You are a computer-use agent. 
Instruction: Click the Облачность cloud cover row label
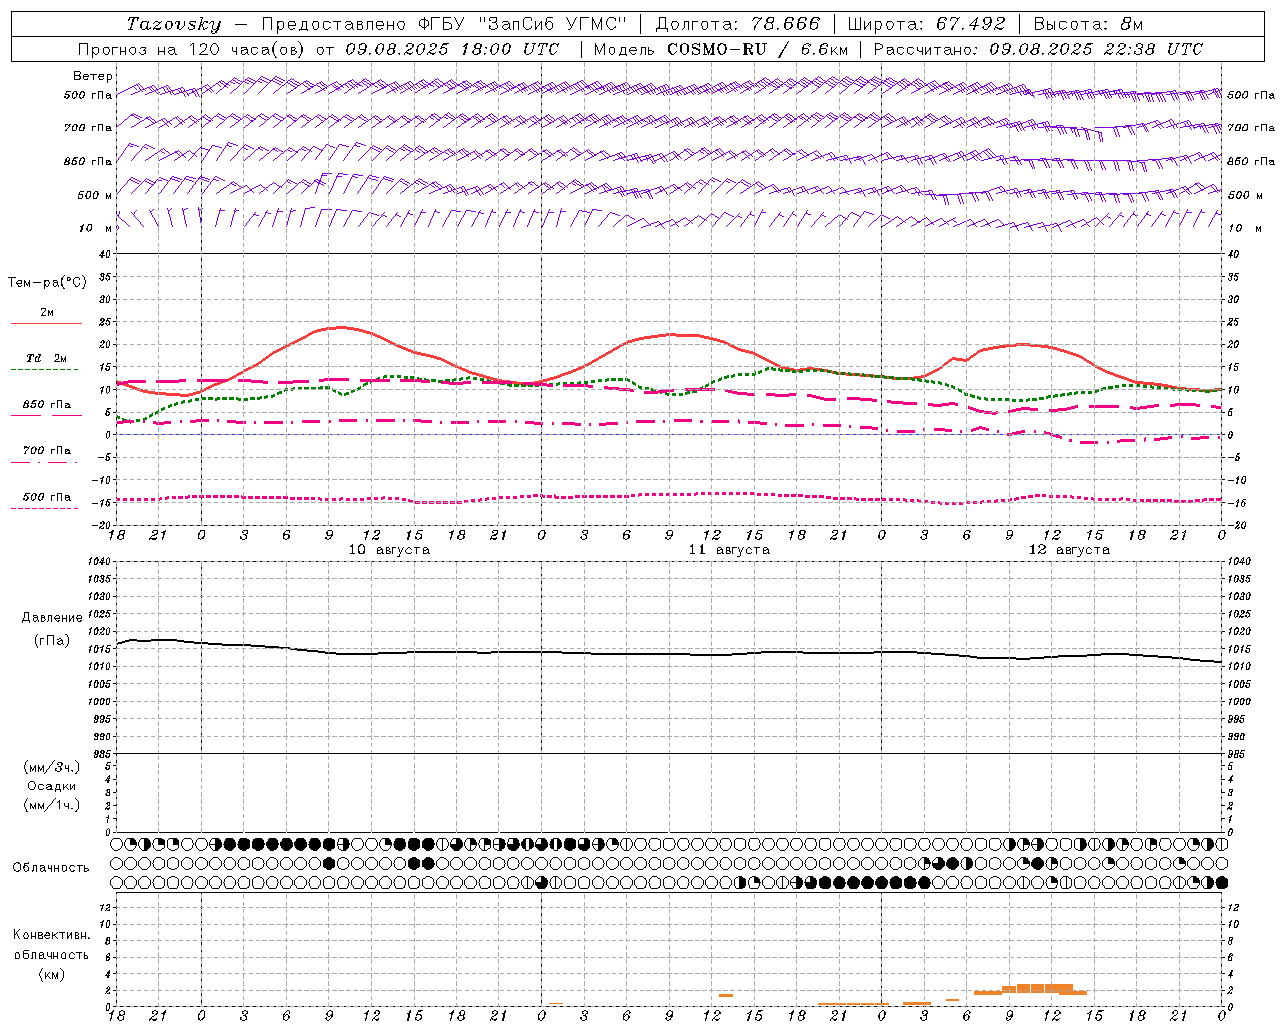pos(51,868)
